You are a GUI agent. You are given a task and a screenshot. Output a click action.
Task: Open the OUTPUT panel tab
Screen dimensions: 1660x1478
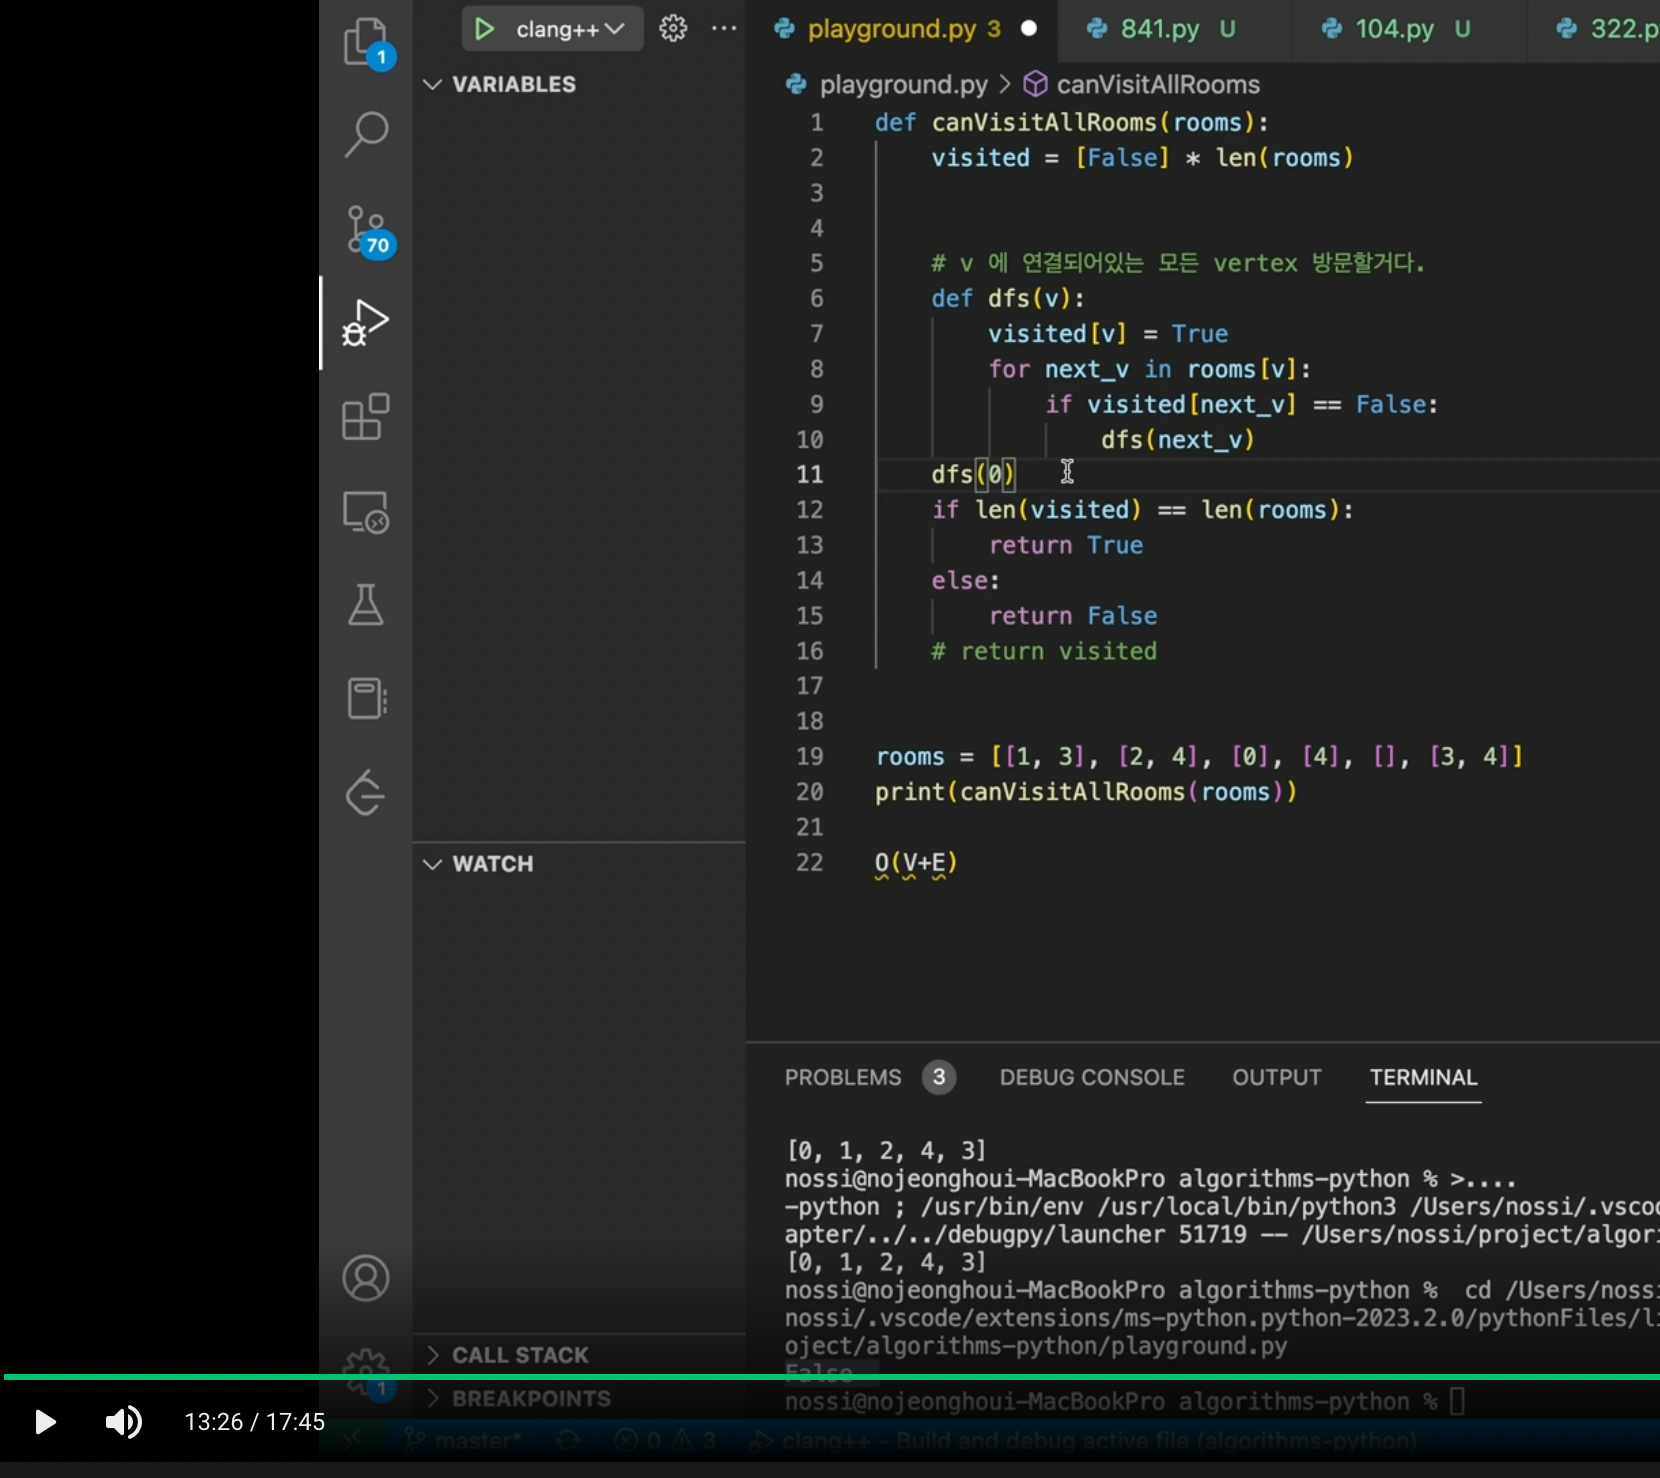1277,1077
